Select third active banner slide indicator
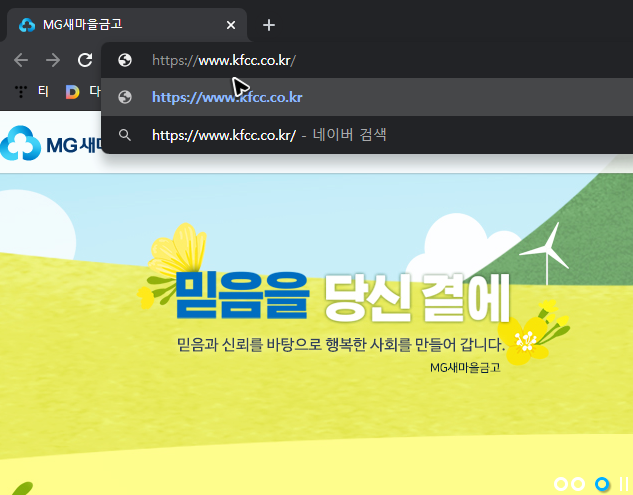The image size is (633, 495). pos(602,484)
